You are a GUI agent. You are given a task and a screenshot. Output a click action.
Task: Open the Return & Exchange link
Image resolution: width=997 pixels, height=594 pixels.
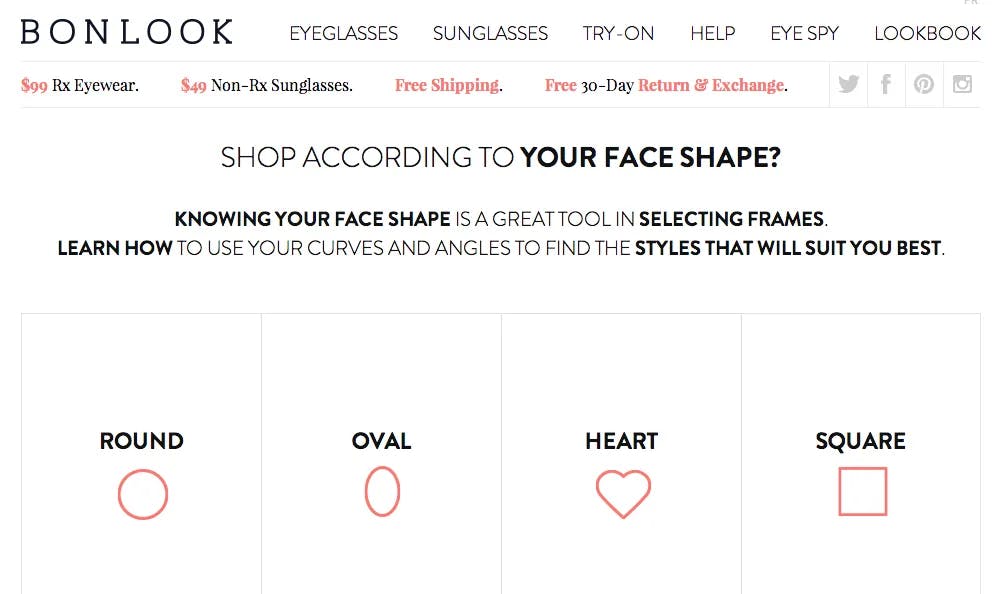pyautogui.click(x=712, y=85)
